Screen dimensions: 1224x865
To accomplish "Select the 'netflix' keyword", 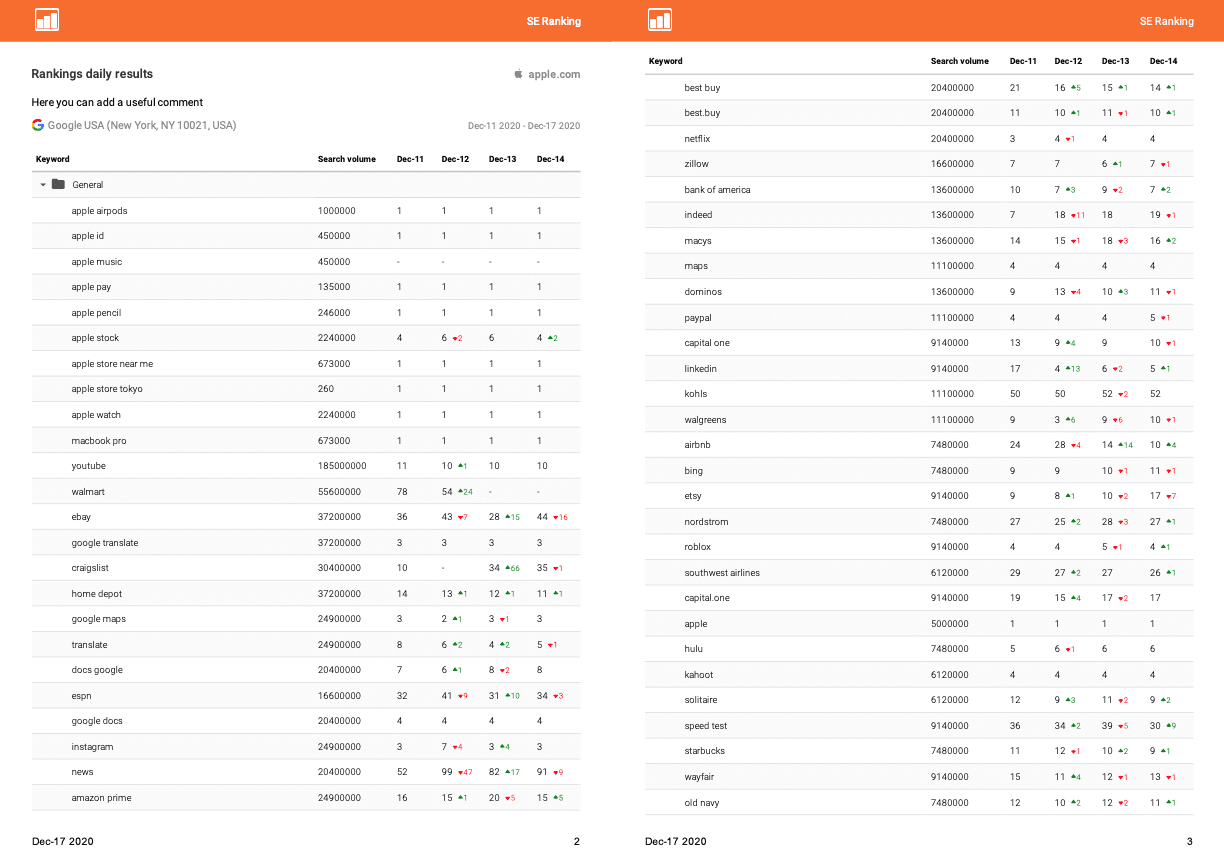I will point(698,139).
